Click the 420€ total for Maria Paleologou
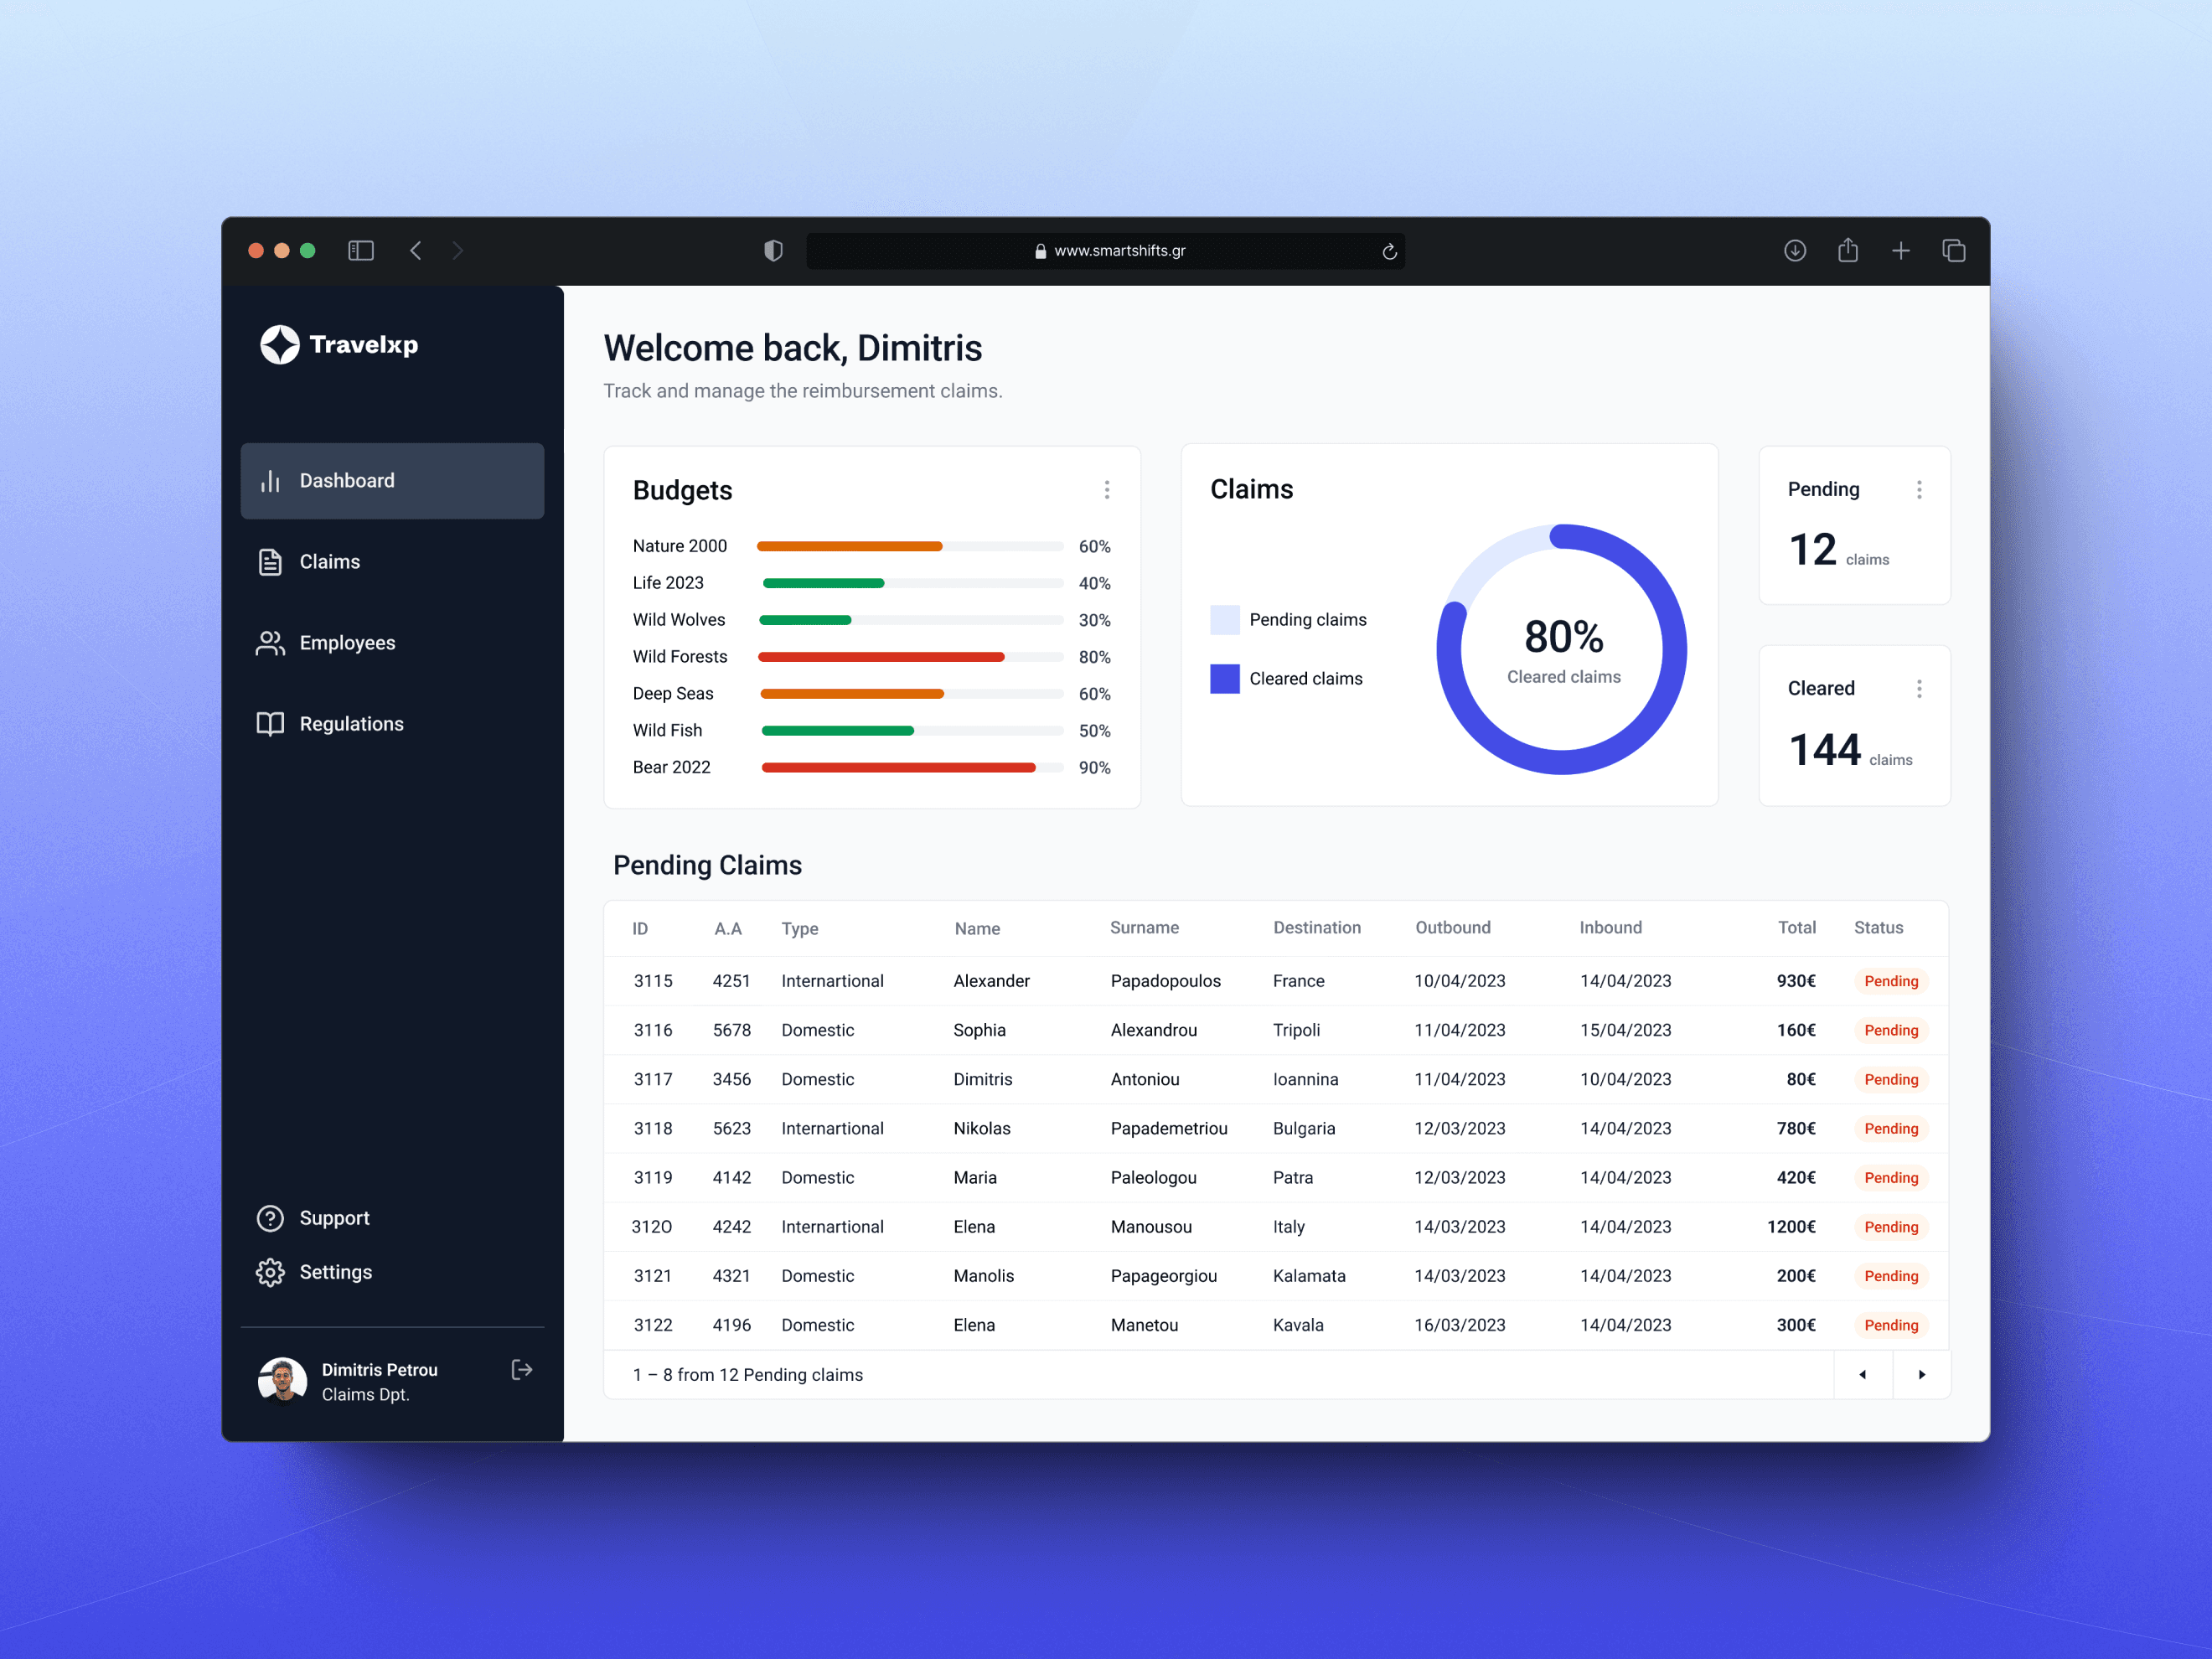2212x1659 pixels. [x=1796, y=1178]
